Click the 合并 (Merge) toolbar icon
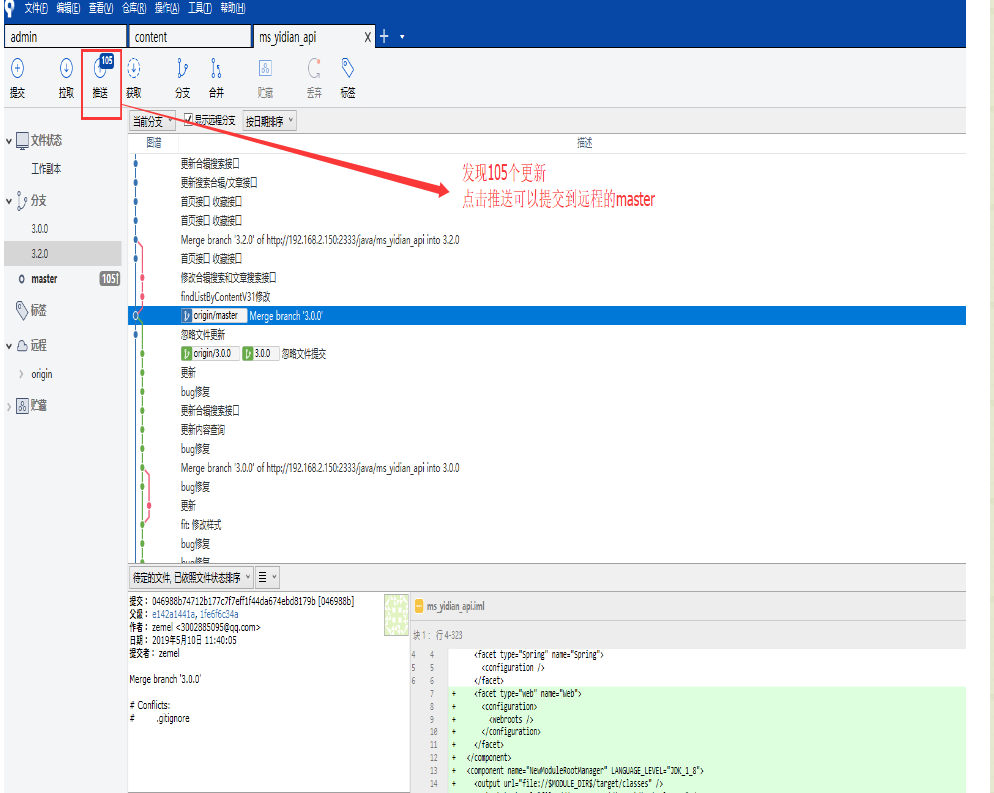Image resolution: width=994 pixels, height=793 pixels. tap(216, 77)
